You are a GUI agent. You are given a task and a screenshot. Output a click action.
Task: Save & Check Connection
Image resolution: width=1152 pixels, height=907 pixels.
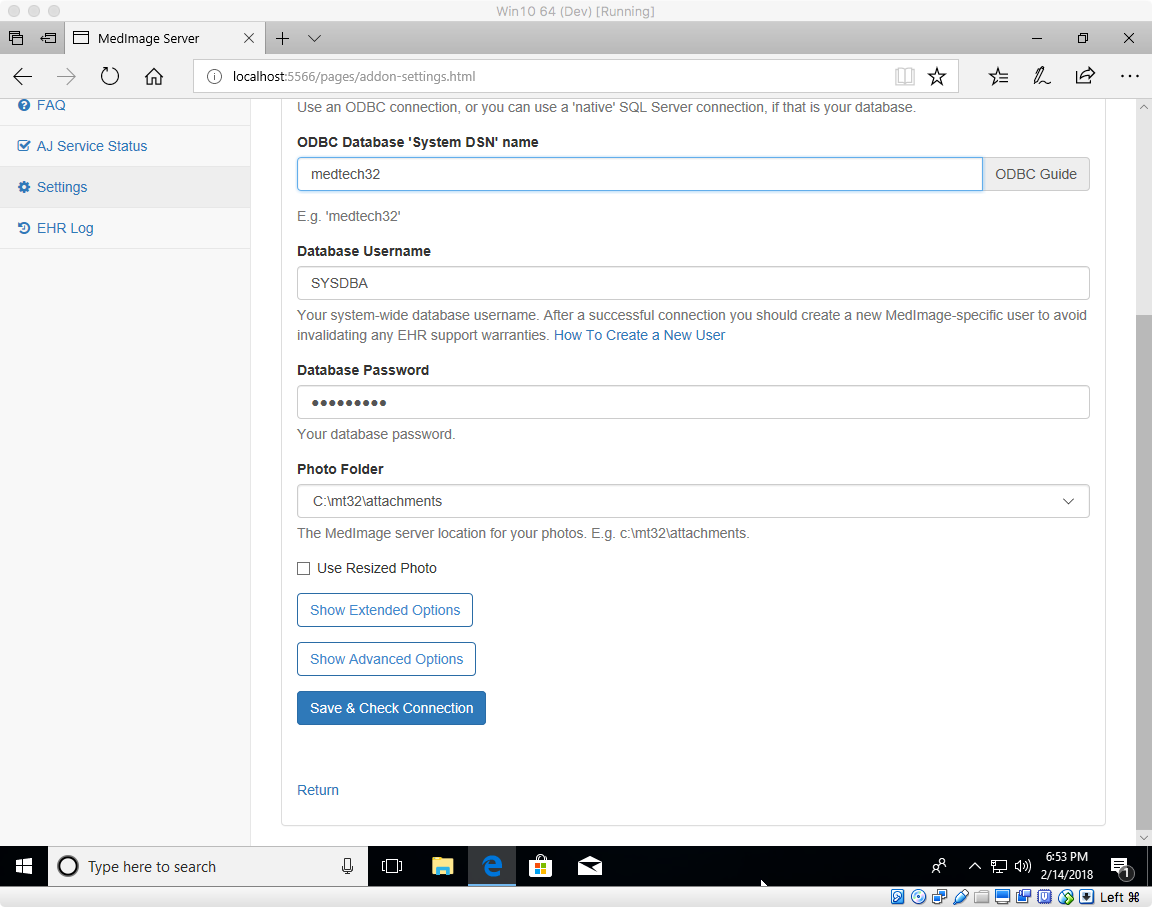(391, 708)
